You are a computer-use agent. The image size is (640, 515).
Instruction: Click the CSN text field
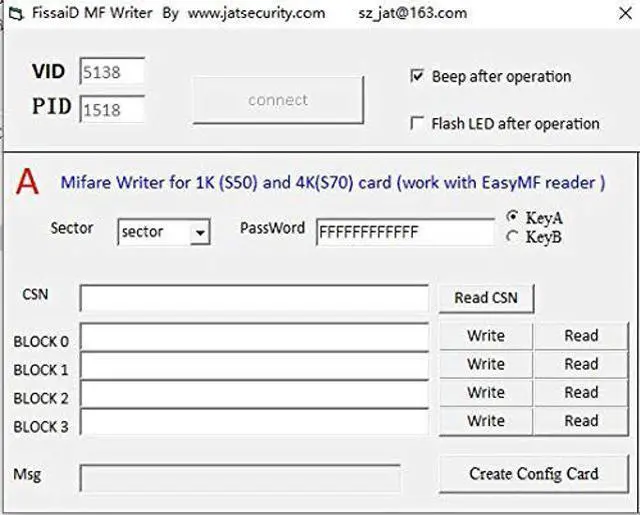click(254, 298)
